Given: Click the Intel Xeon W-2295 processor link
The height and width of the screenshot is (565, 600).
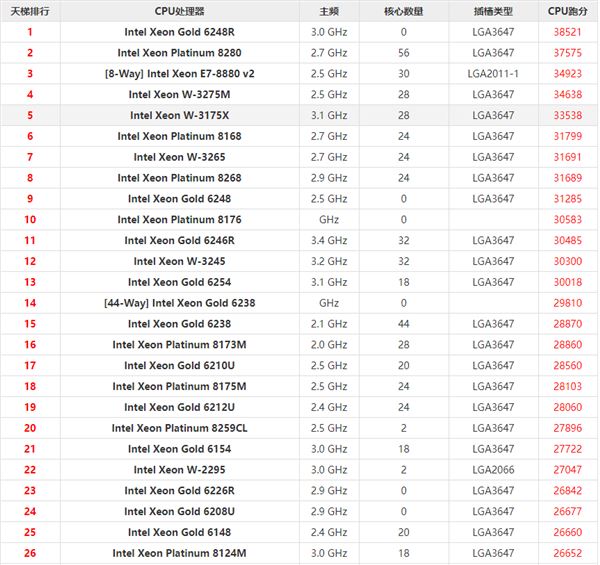Looking at the screenshot, I should (179, 470).
